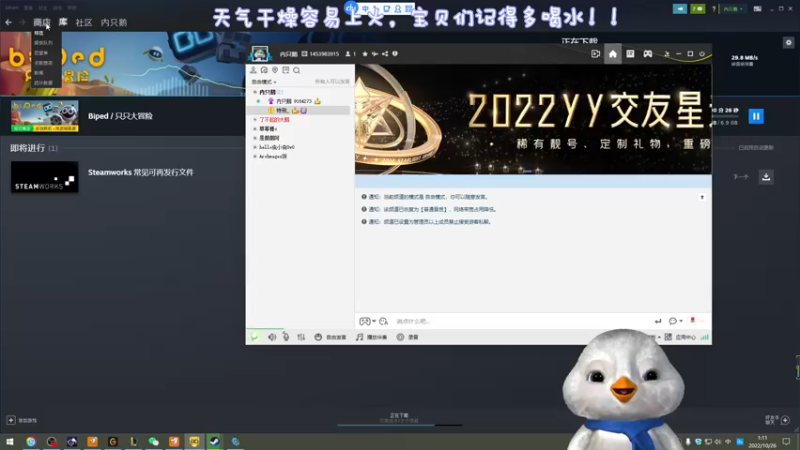Click the gamepad icon in YY header
The image size is (800, 450).
click(x=647, y=54)
